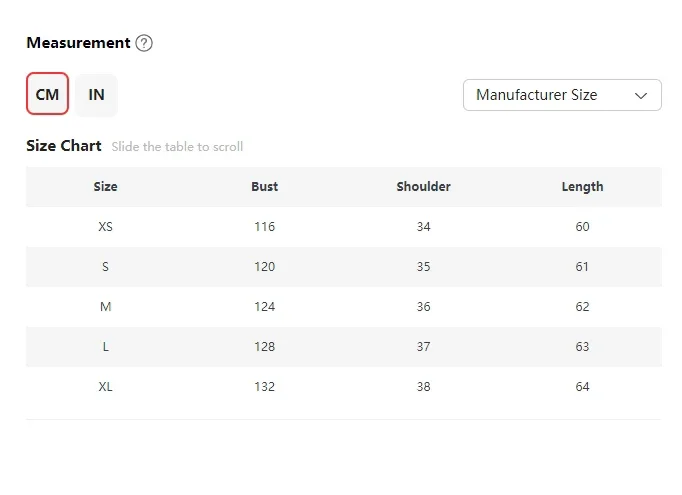The width and height of the screenshot is (682, 495).
Task: Switch units to CM
Action: tap(47, 94)
